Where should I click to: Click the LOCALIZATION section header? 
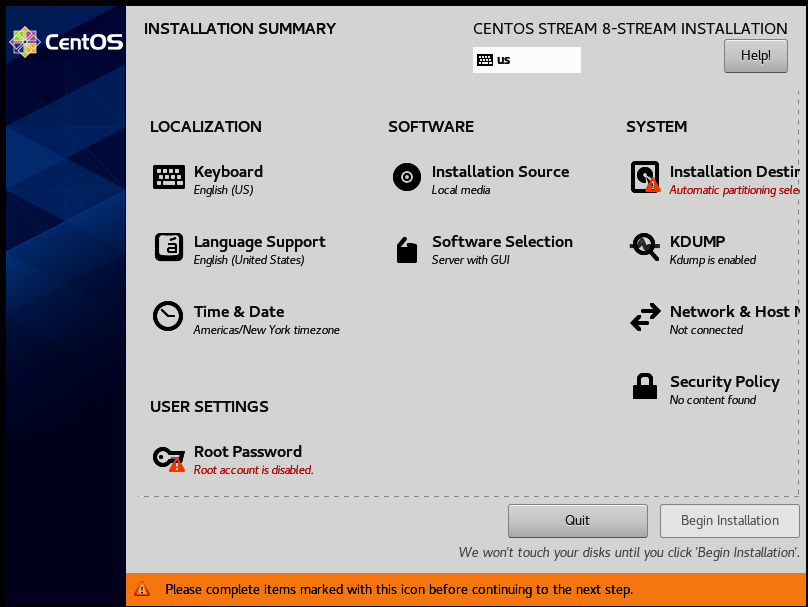pos(206,127)
